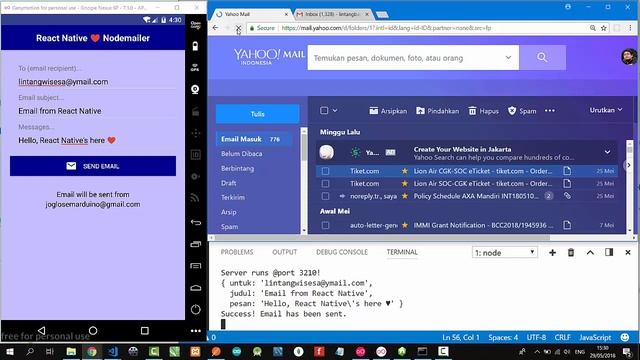
Task: Open the Berbintang folder
Action: pos(238,169)
